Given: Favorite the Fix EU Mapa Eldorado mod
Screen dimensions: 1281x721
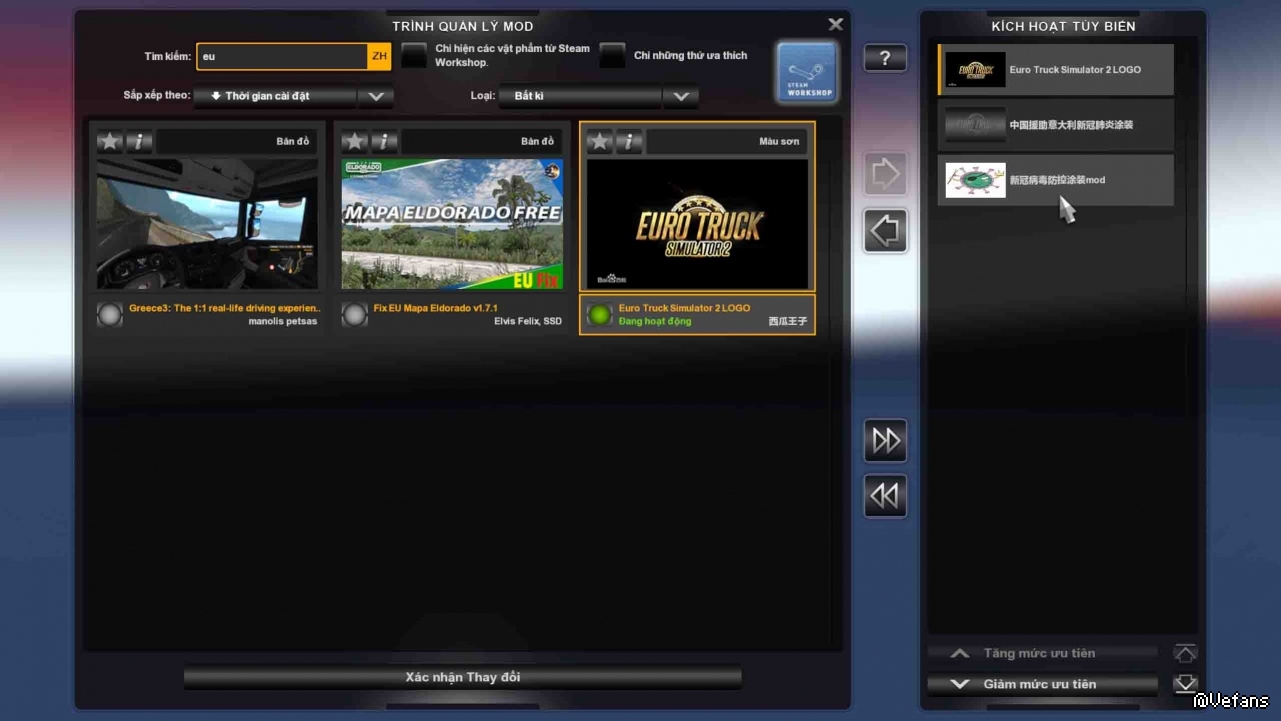Looking at the screenshot, I should pos(355,141).
